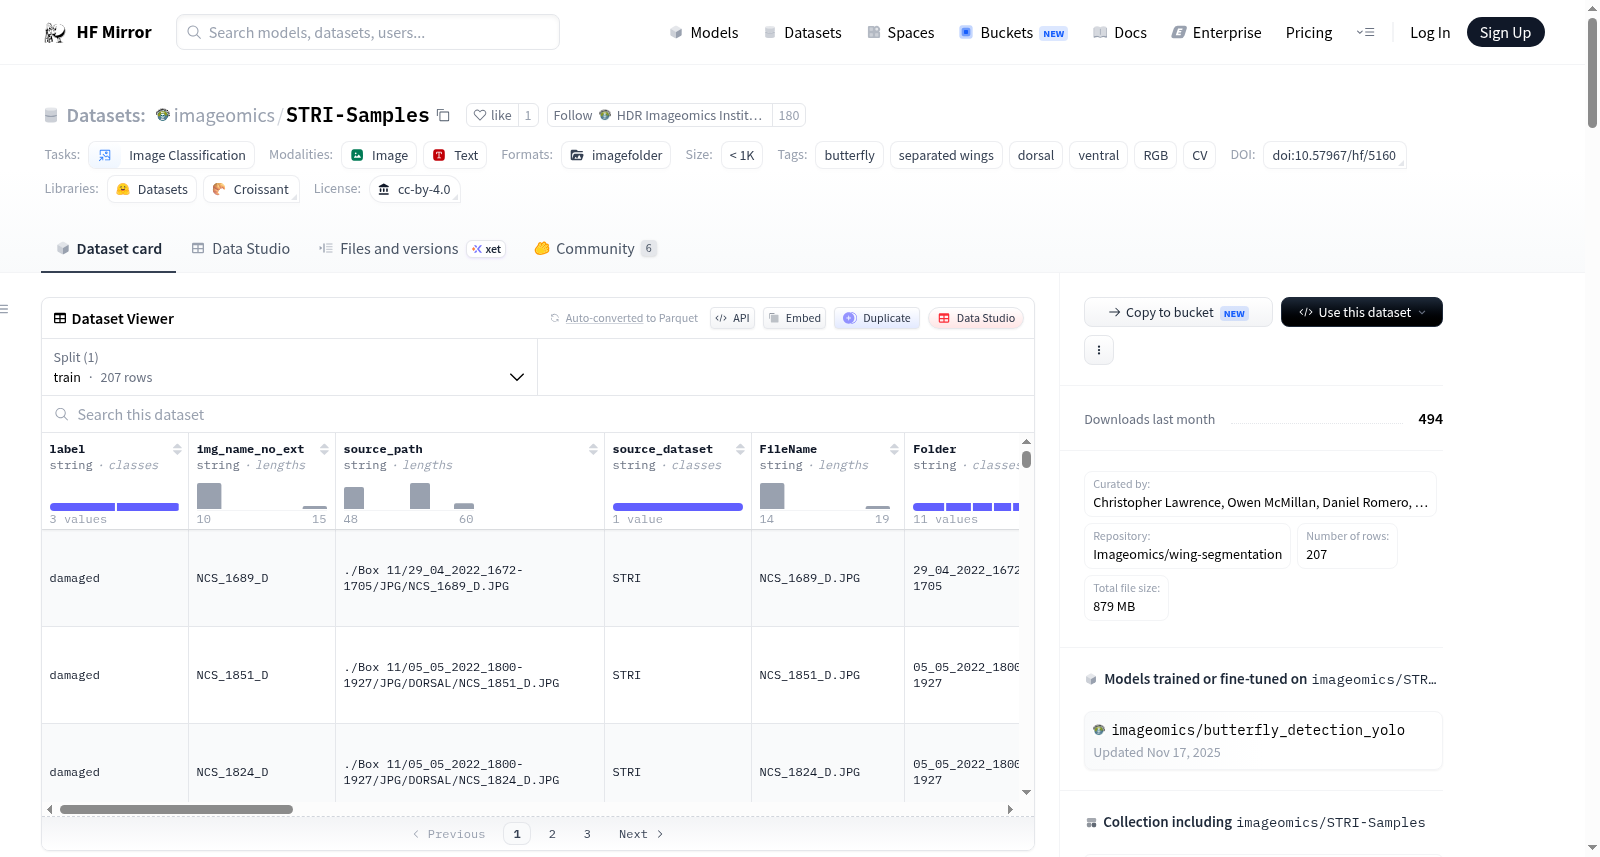Click the DOI tag

[1334, 155]
